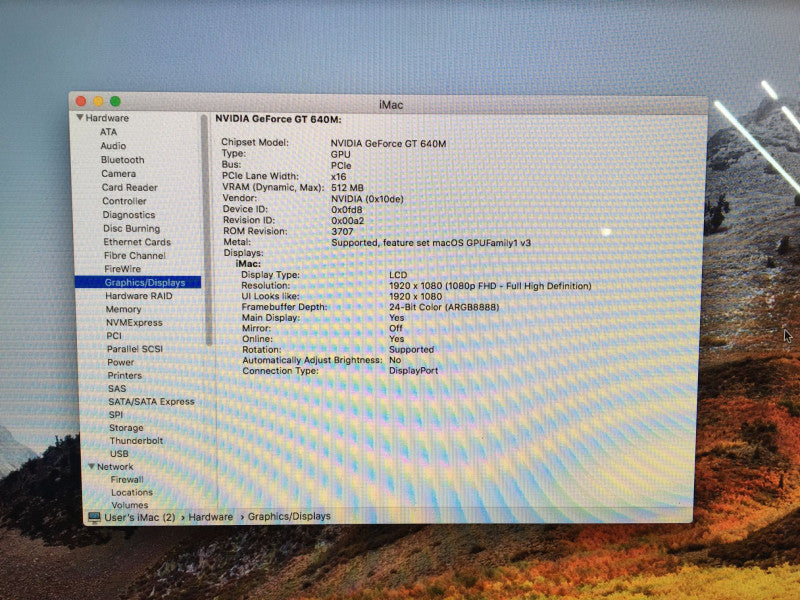
Task: Click the red close window button
Action: pyautogui.click(x=81, y=101)
